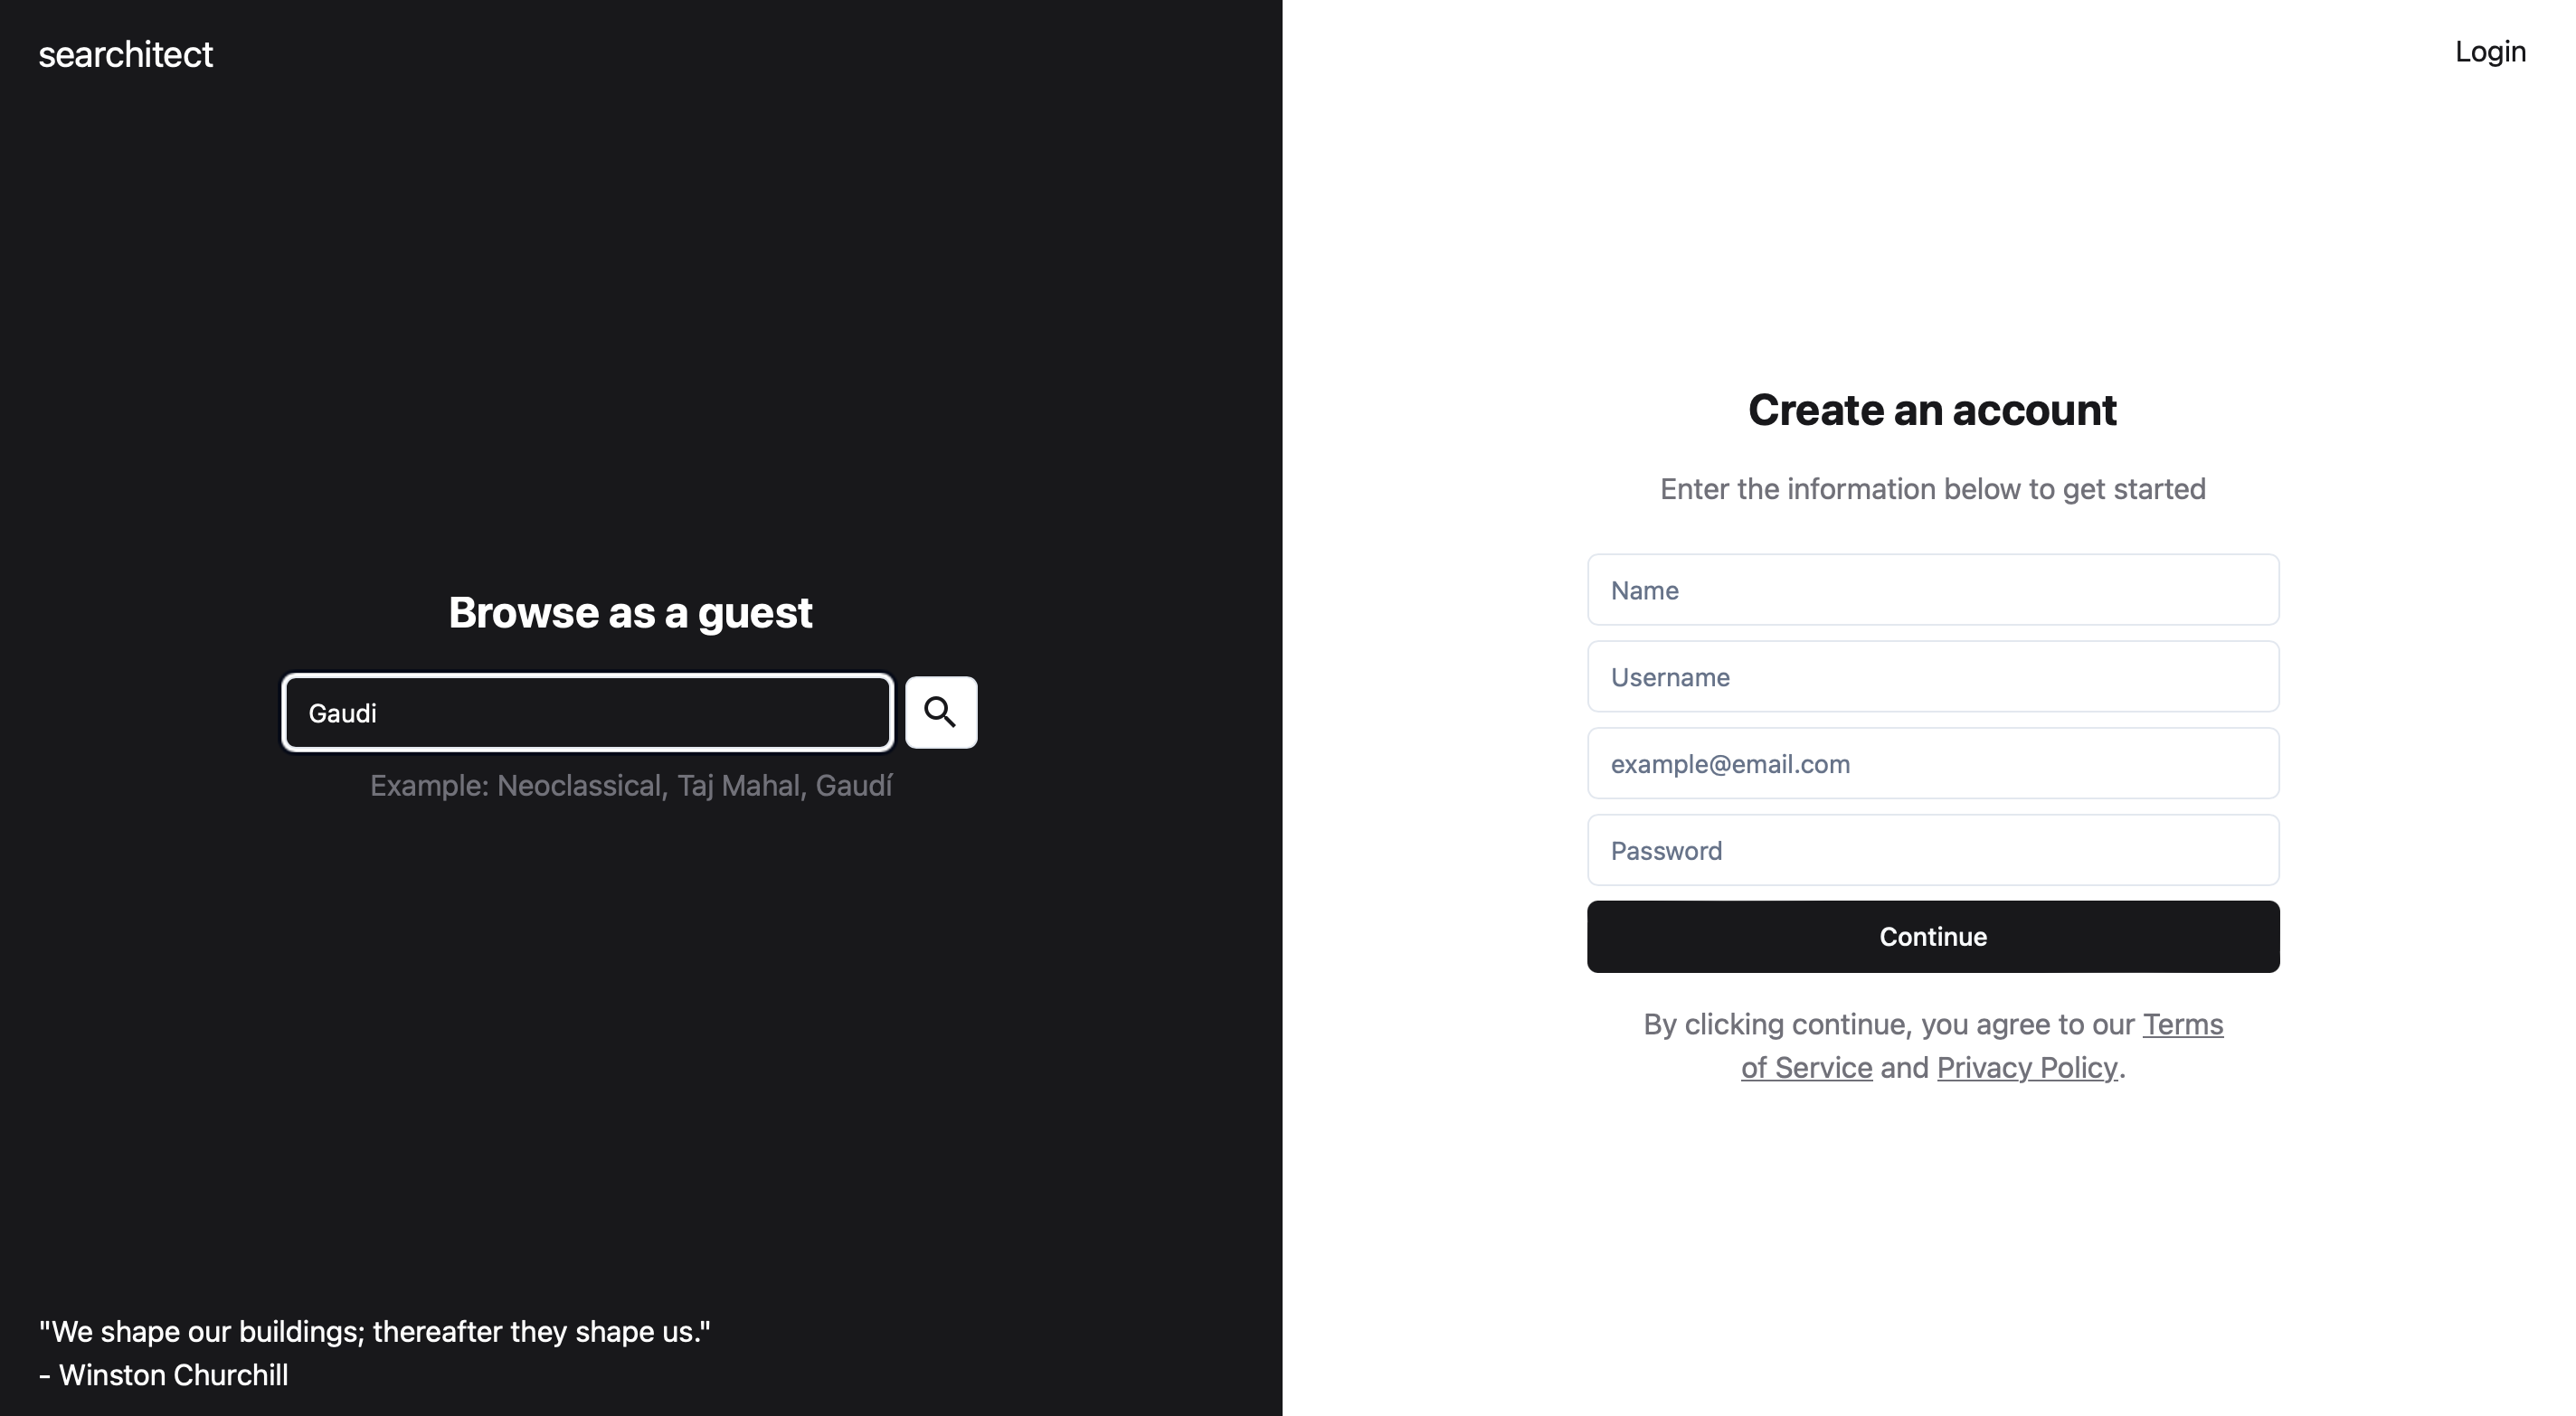2576x1416 pixels.
Task: Click the Password input field
Action: [1932, 849]
